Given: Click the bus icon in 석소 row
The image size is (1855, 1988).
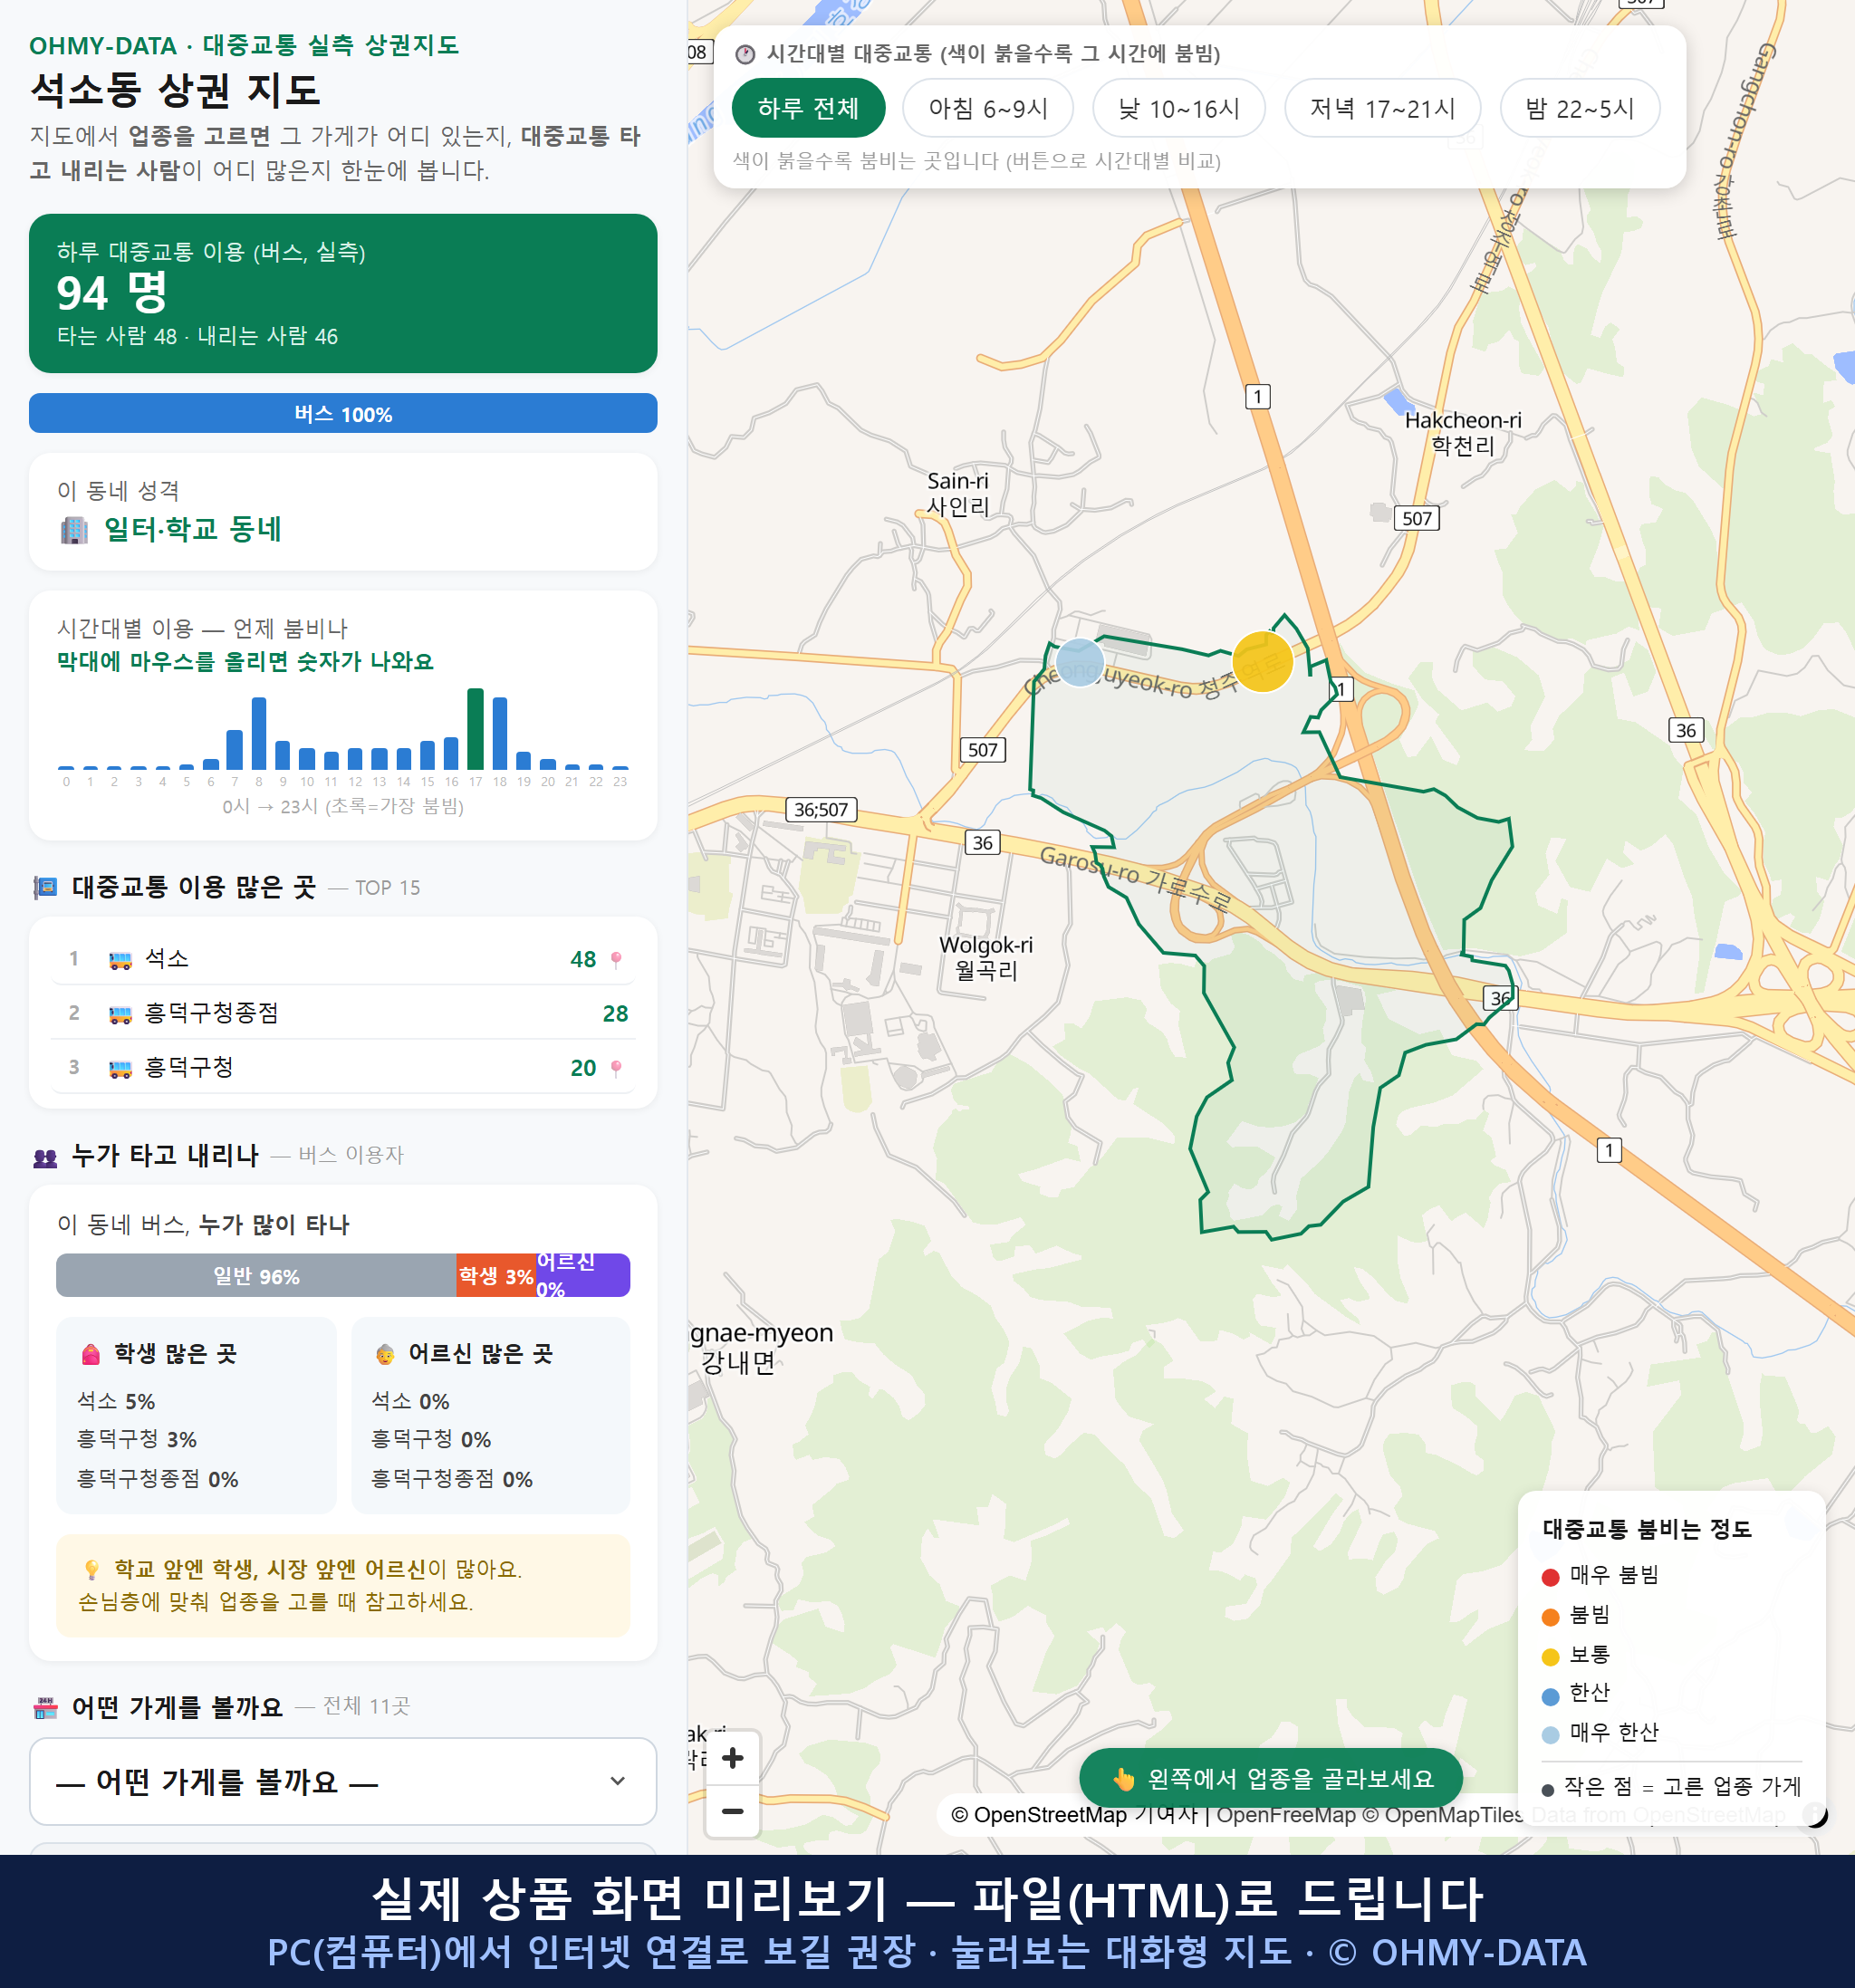Looking at the screenshot, I should (x=120, y=960).
